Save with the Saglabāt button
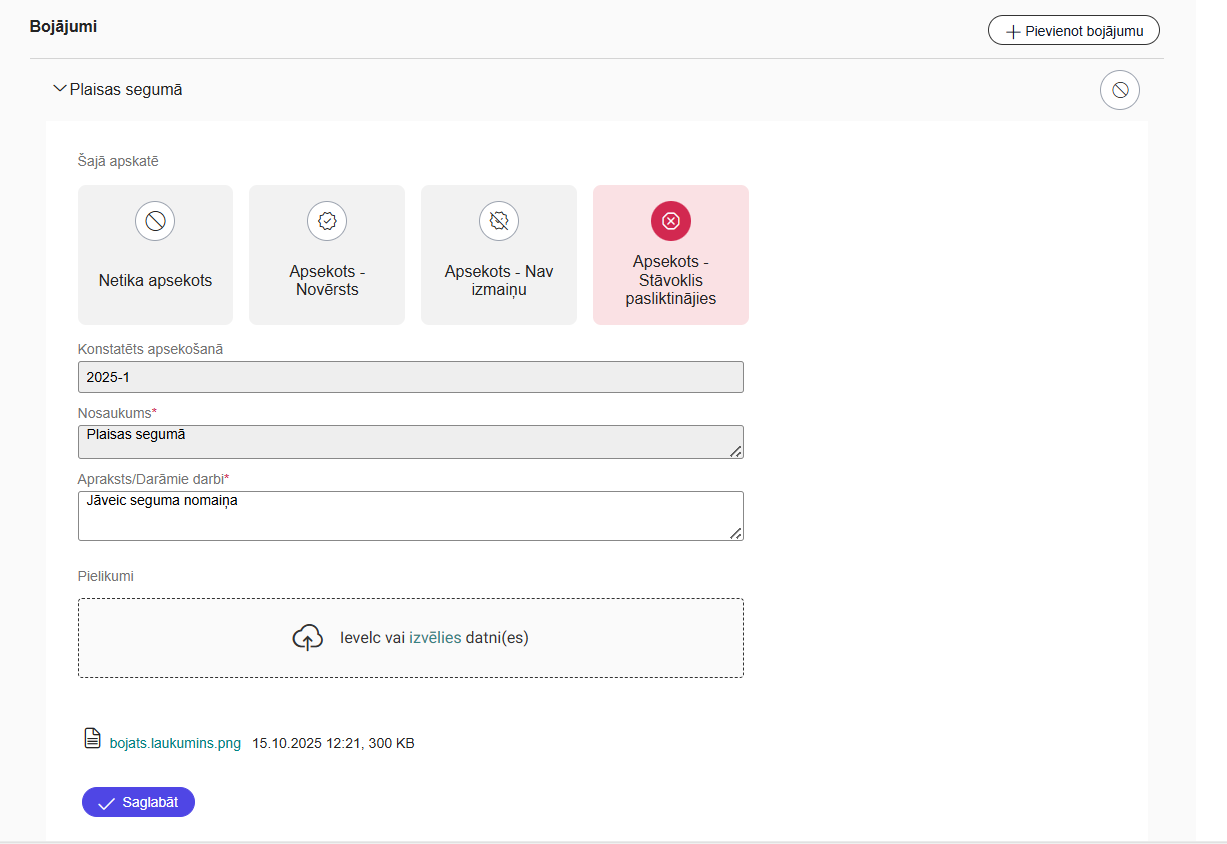 tap(138, 802)
